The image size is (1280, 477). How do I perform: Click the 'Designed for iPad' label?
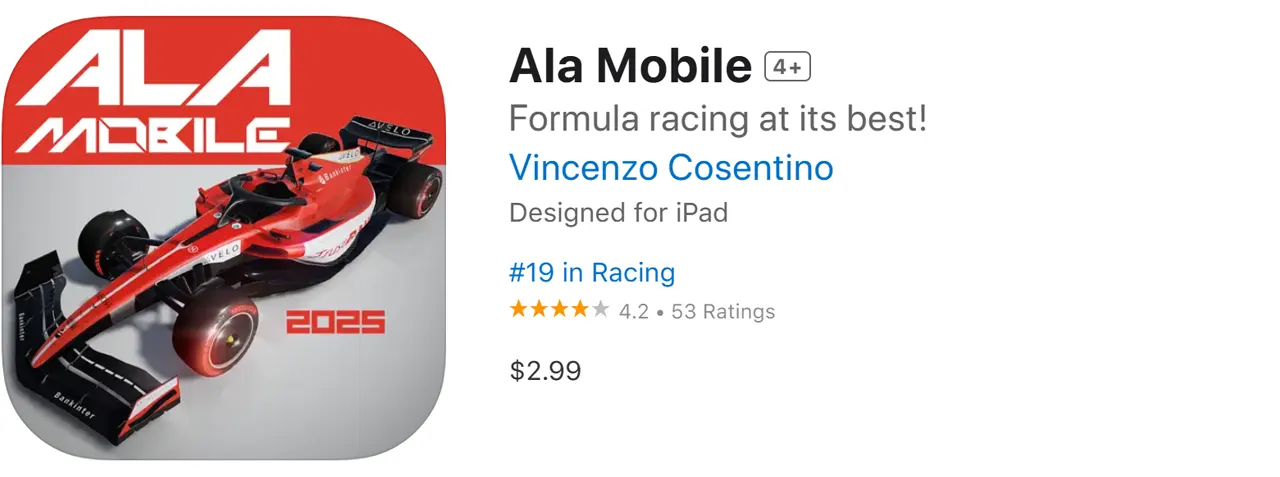tap(618, 213)
